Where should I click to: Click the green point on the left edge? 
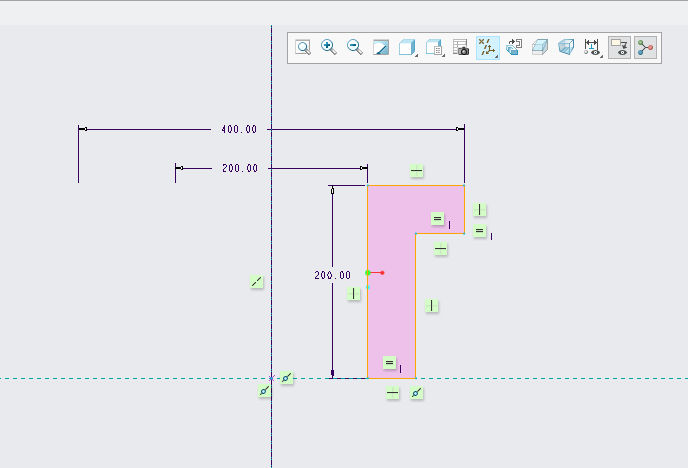click(368, 273)
